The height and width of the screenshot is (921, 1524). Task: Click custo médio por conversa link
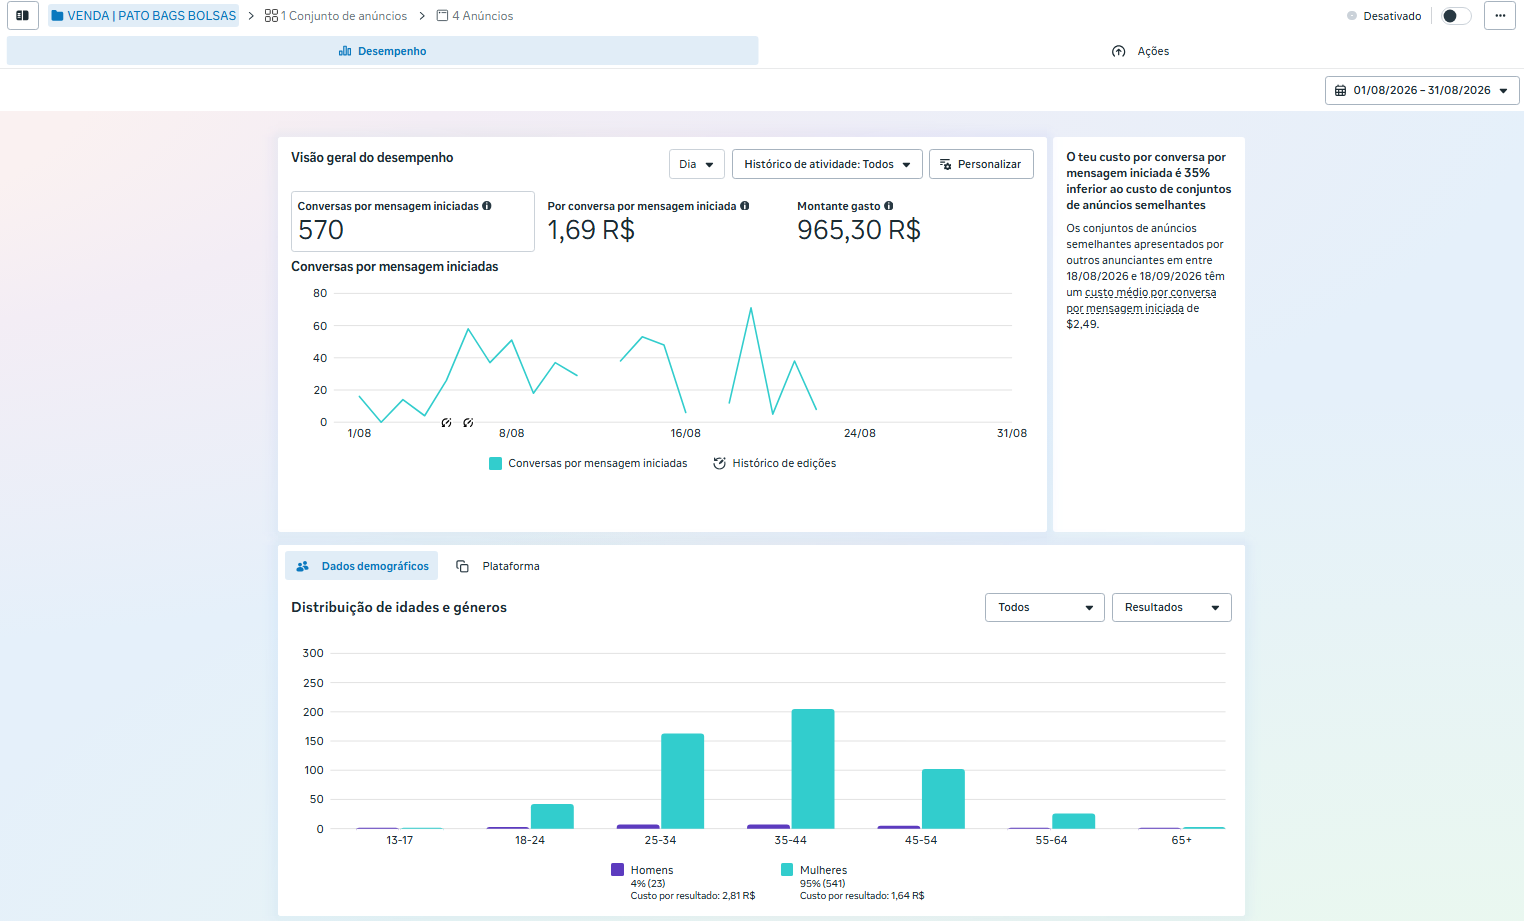[x=1141, y=300]
